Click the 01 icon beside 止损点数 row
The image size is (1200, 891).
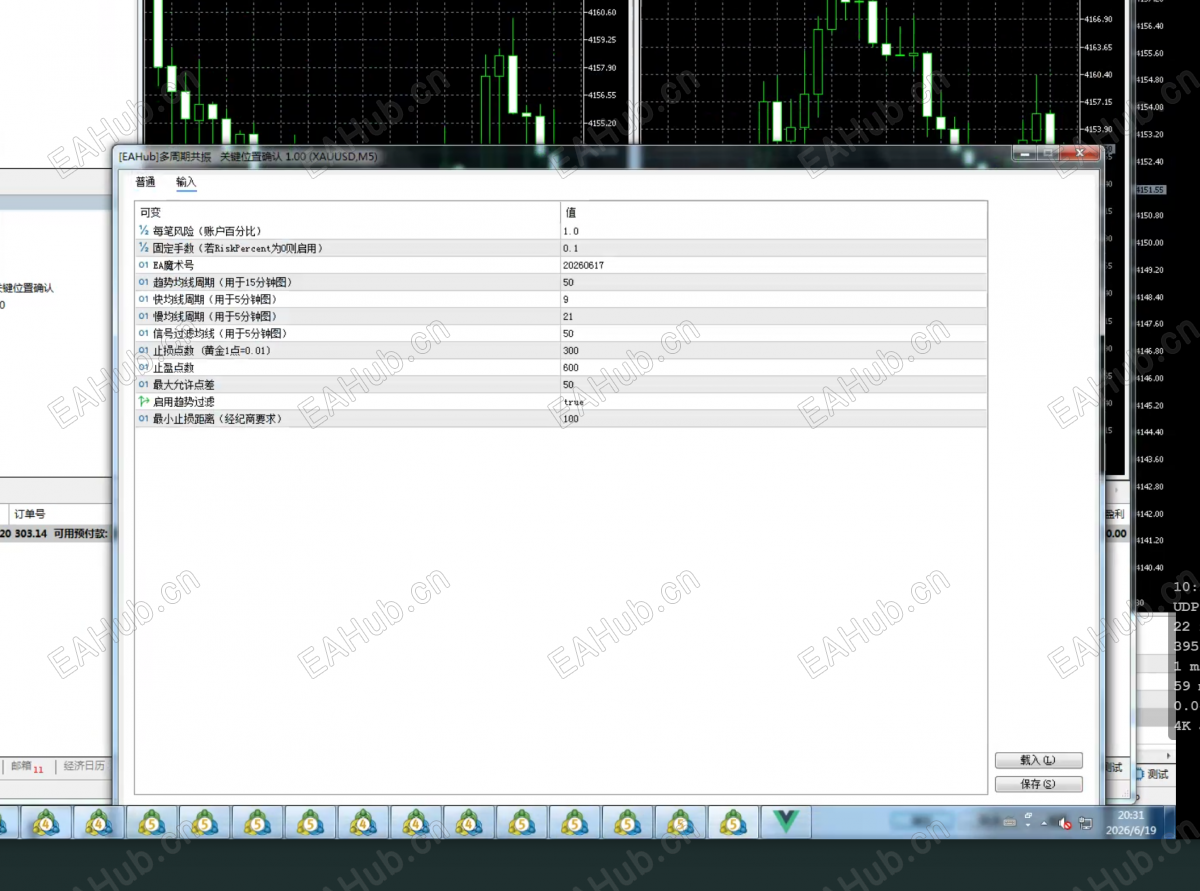pos(144,351)
